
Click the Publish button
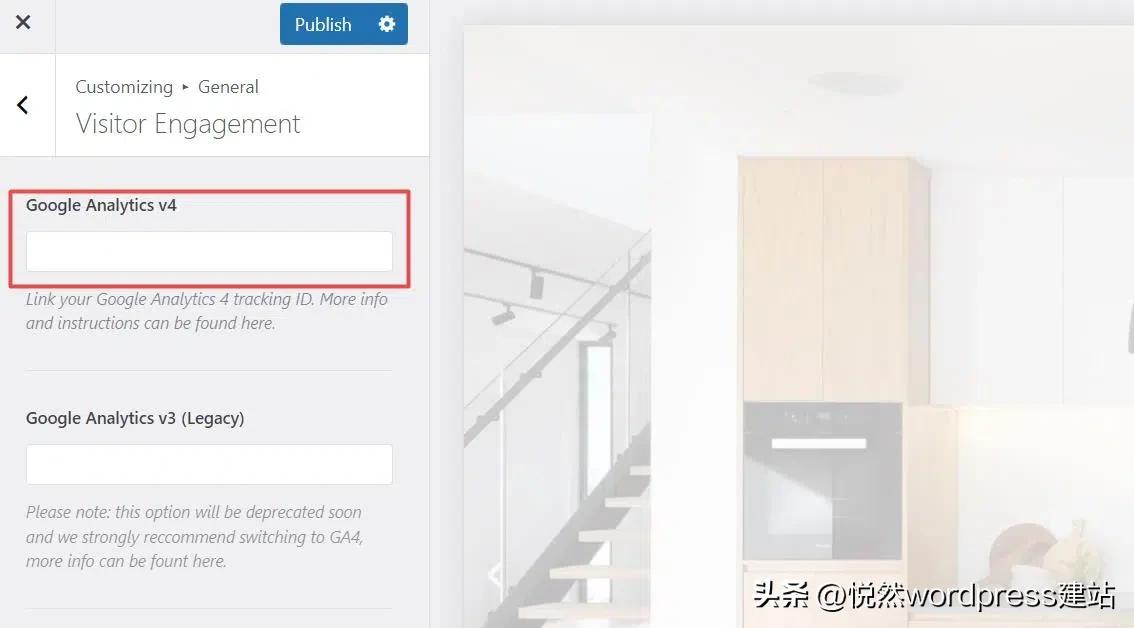coord(323,24)
